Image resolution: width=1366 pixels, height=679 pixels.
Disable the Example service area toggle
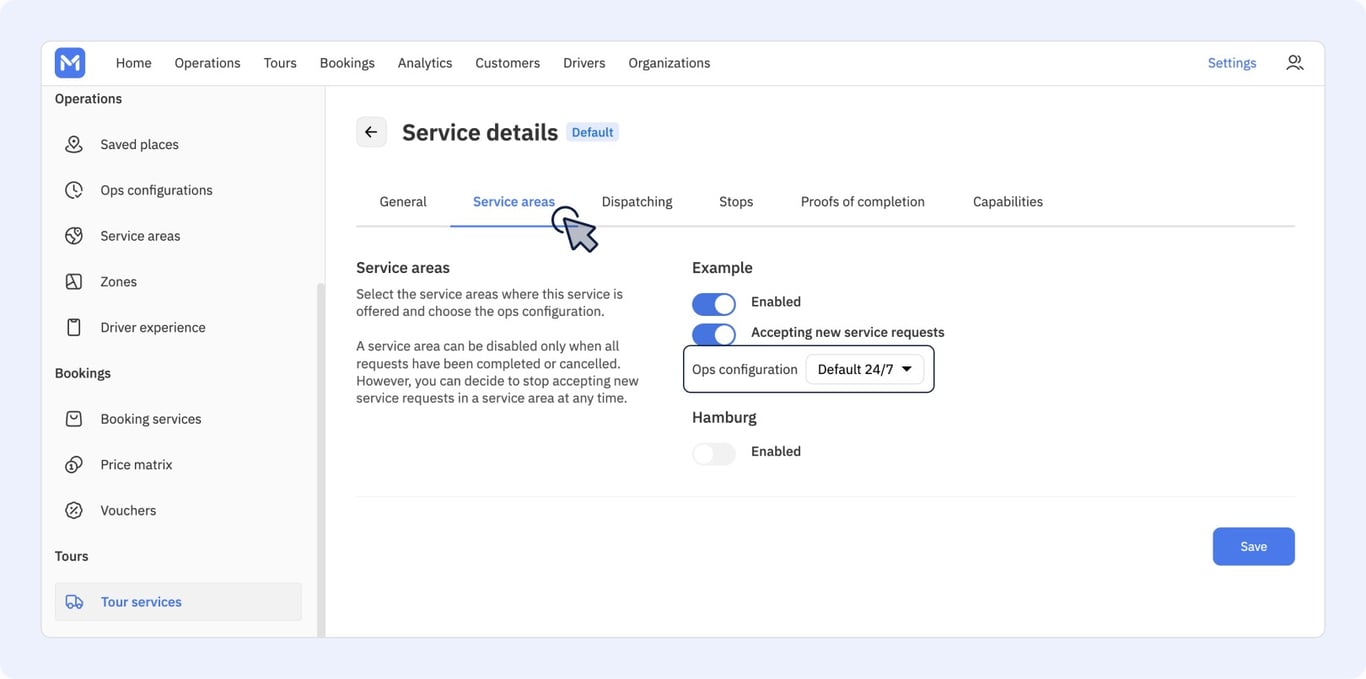pyautogui.click(x=714, y=303)
